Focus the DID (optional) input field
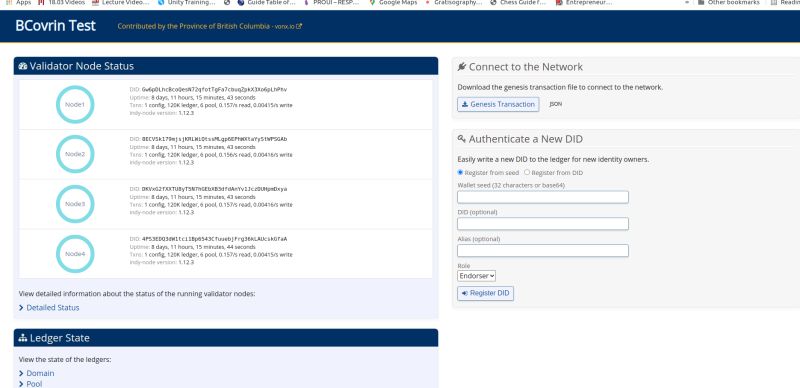This screenshot has height=388, width=800. click(543, 224)
